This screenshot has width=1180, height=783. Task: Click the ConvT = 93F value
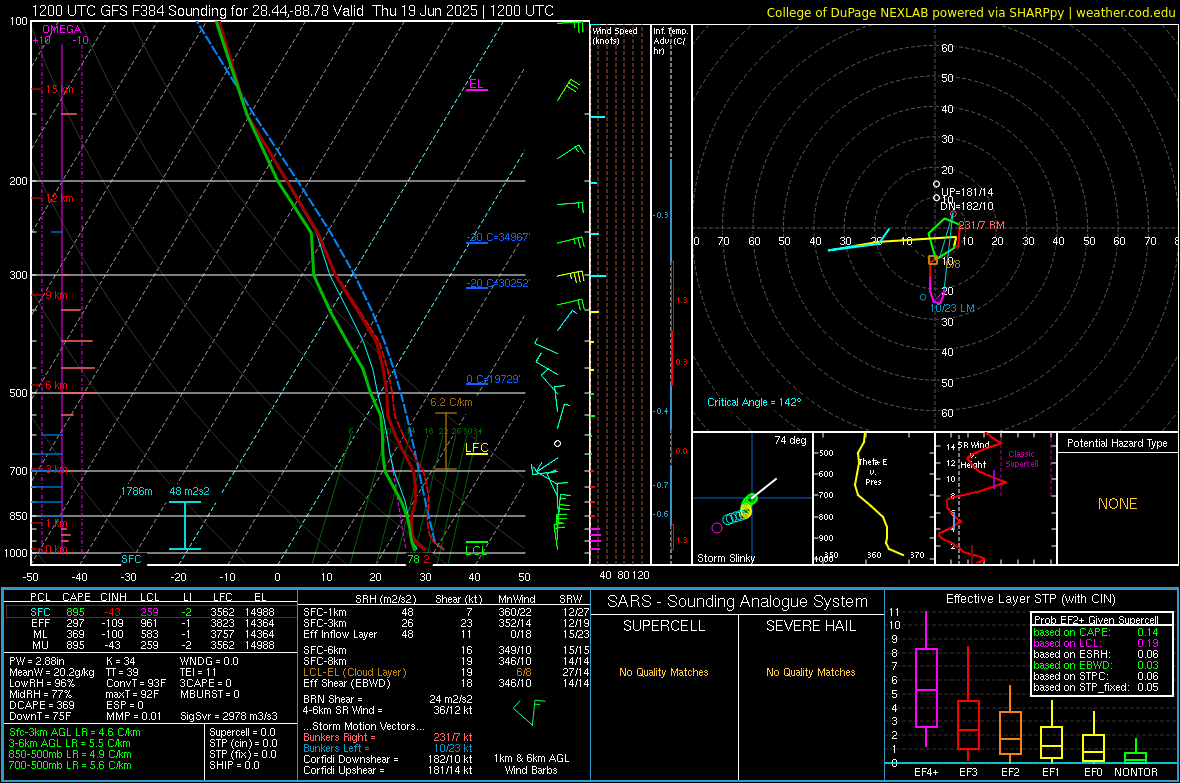(x=136, y=684)
